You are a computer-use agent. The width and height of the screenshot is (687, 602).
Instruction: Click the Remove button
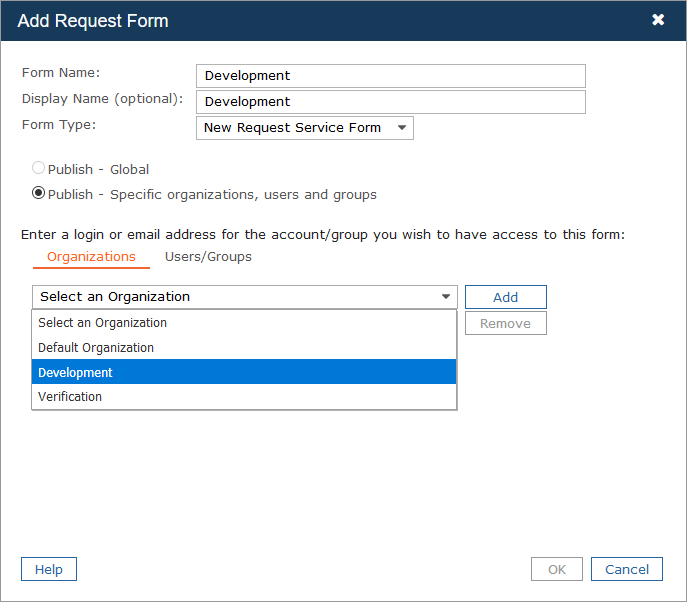[506, 323]
